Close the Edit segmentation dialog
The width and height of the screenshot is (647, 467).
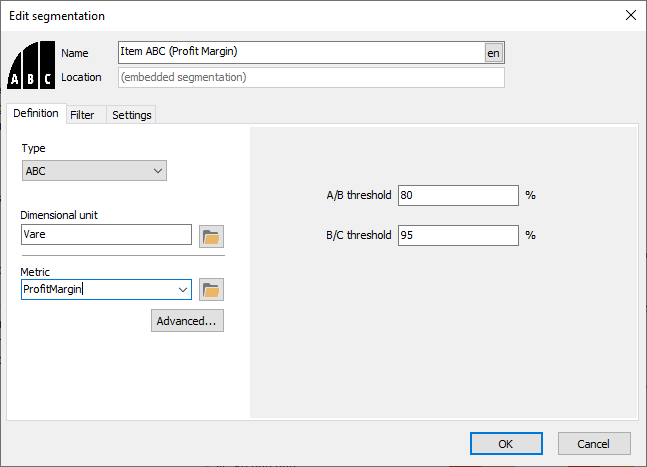tap(630, 15)
